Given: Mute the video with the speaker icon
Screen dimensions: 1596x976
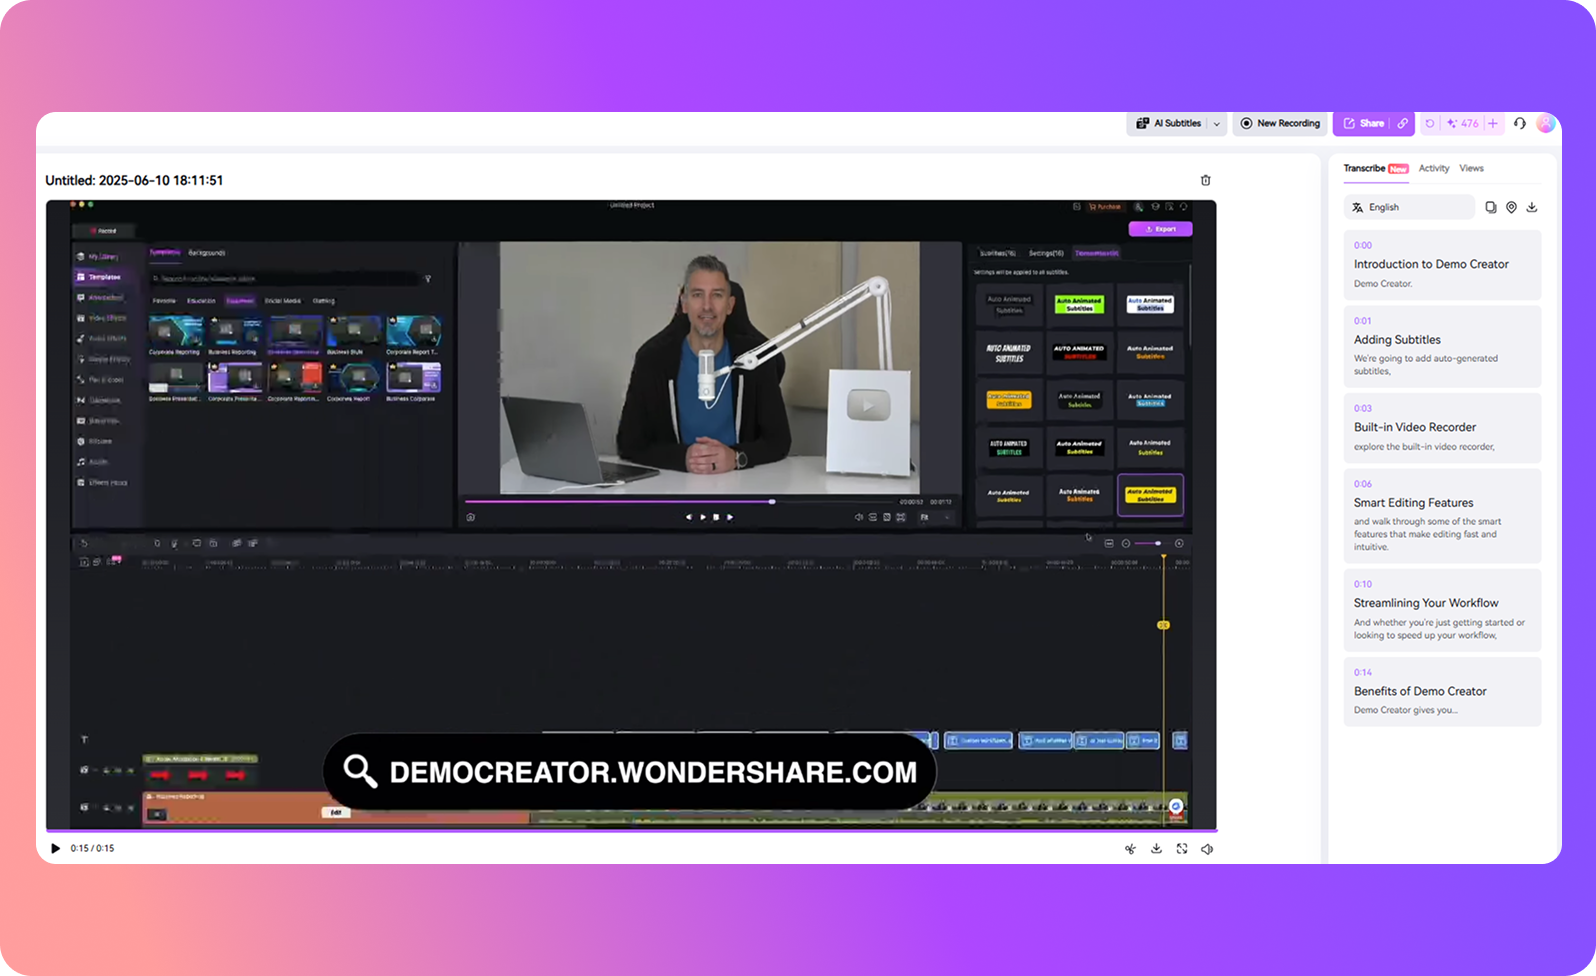Looking at the screenshot, I should coord(1207,849).
